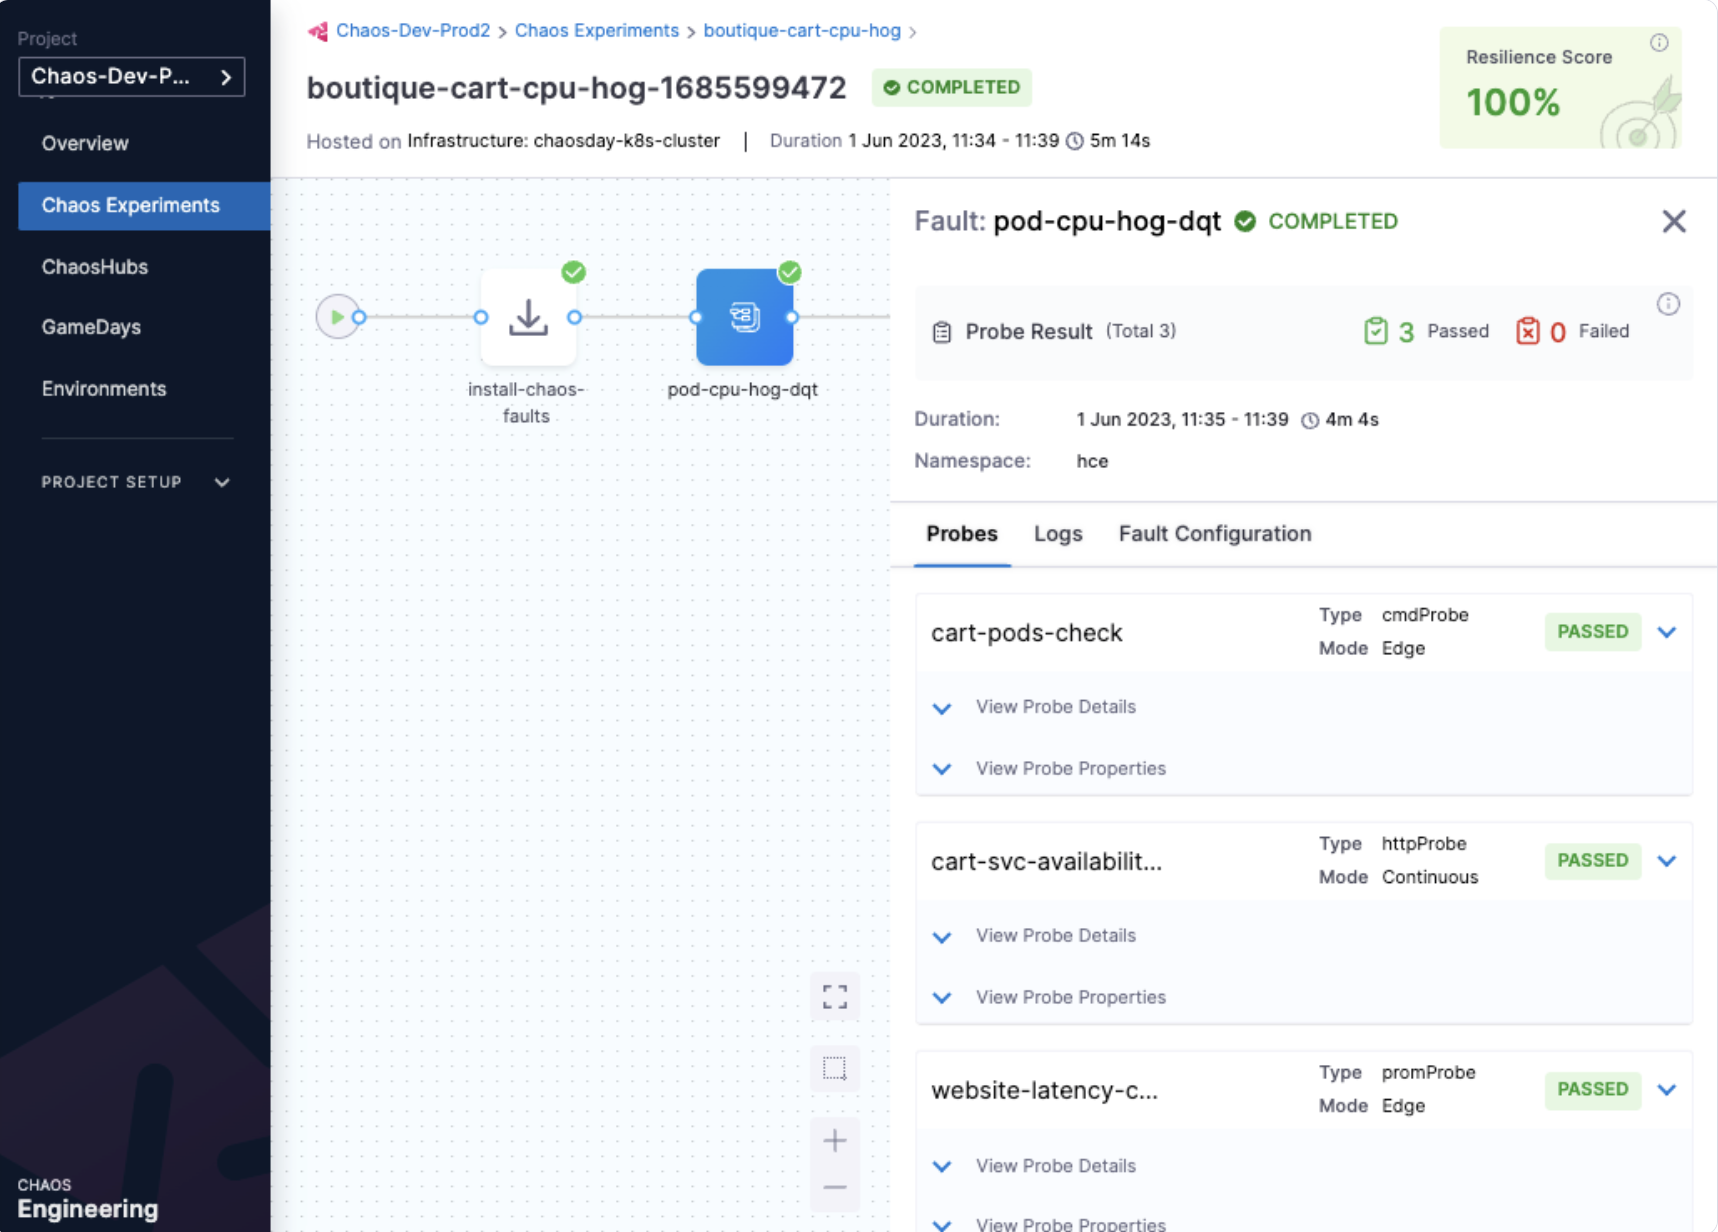1718x1232 pixels.
Task: Select the pod-cpu-hog-dqt fault node icon
Action: pos(744,317)
